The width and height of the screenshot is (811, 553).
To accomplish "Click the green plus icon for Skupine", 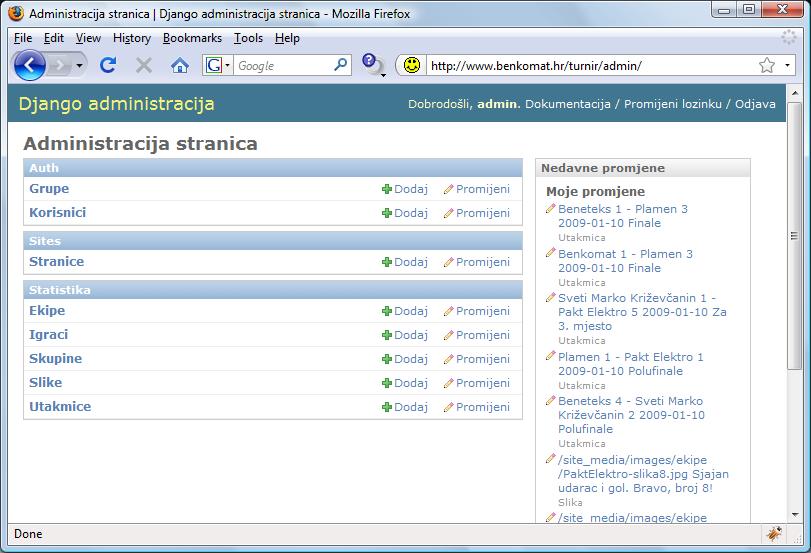I will 386,359.
